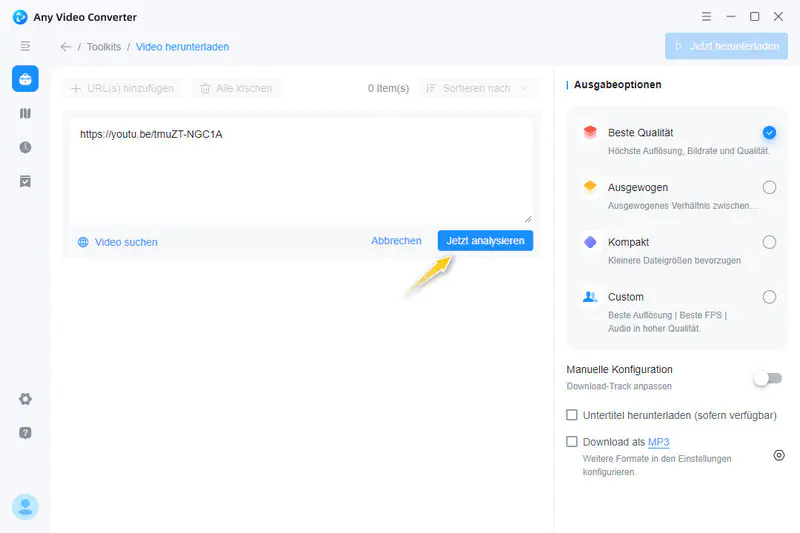Open the completed tasks checklist icon
This screenshot has width=800, height=533.
[25, 181]
